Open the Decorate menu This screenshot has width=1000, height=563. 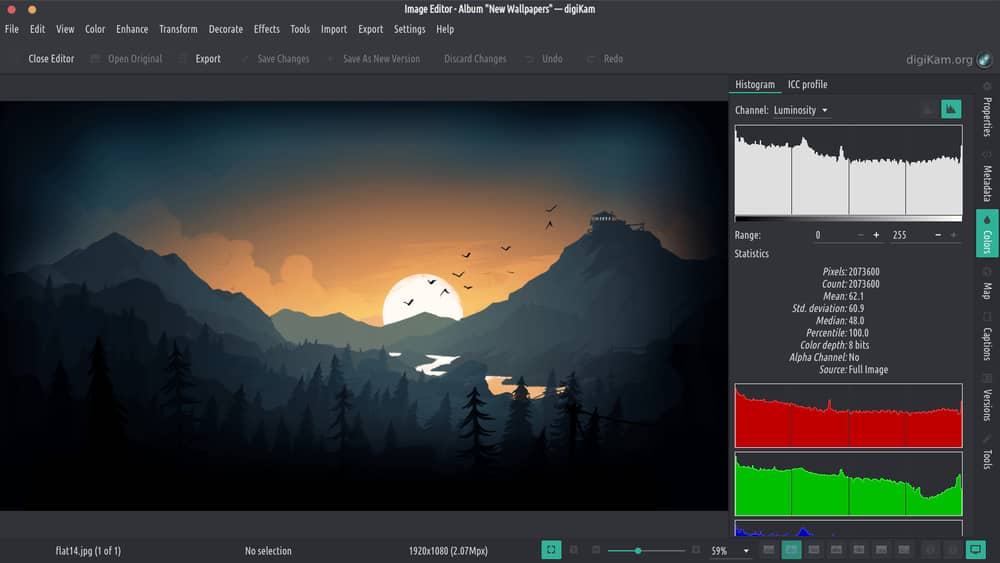click(226, 29)
